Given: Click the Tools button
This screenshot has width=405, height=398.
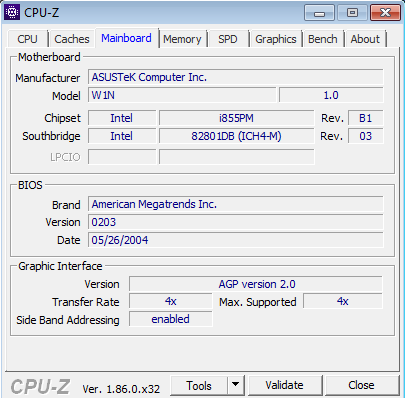Looking at the screenshot, I should 199,386.
